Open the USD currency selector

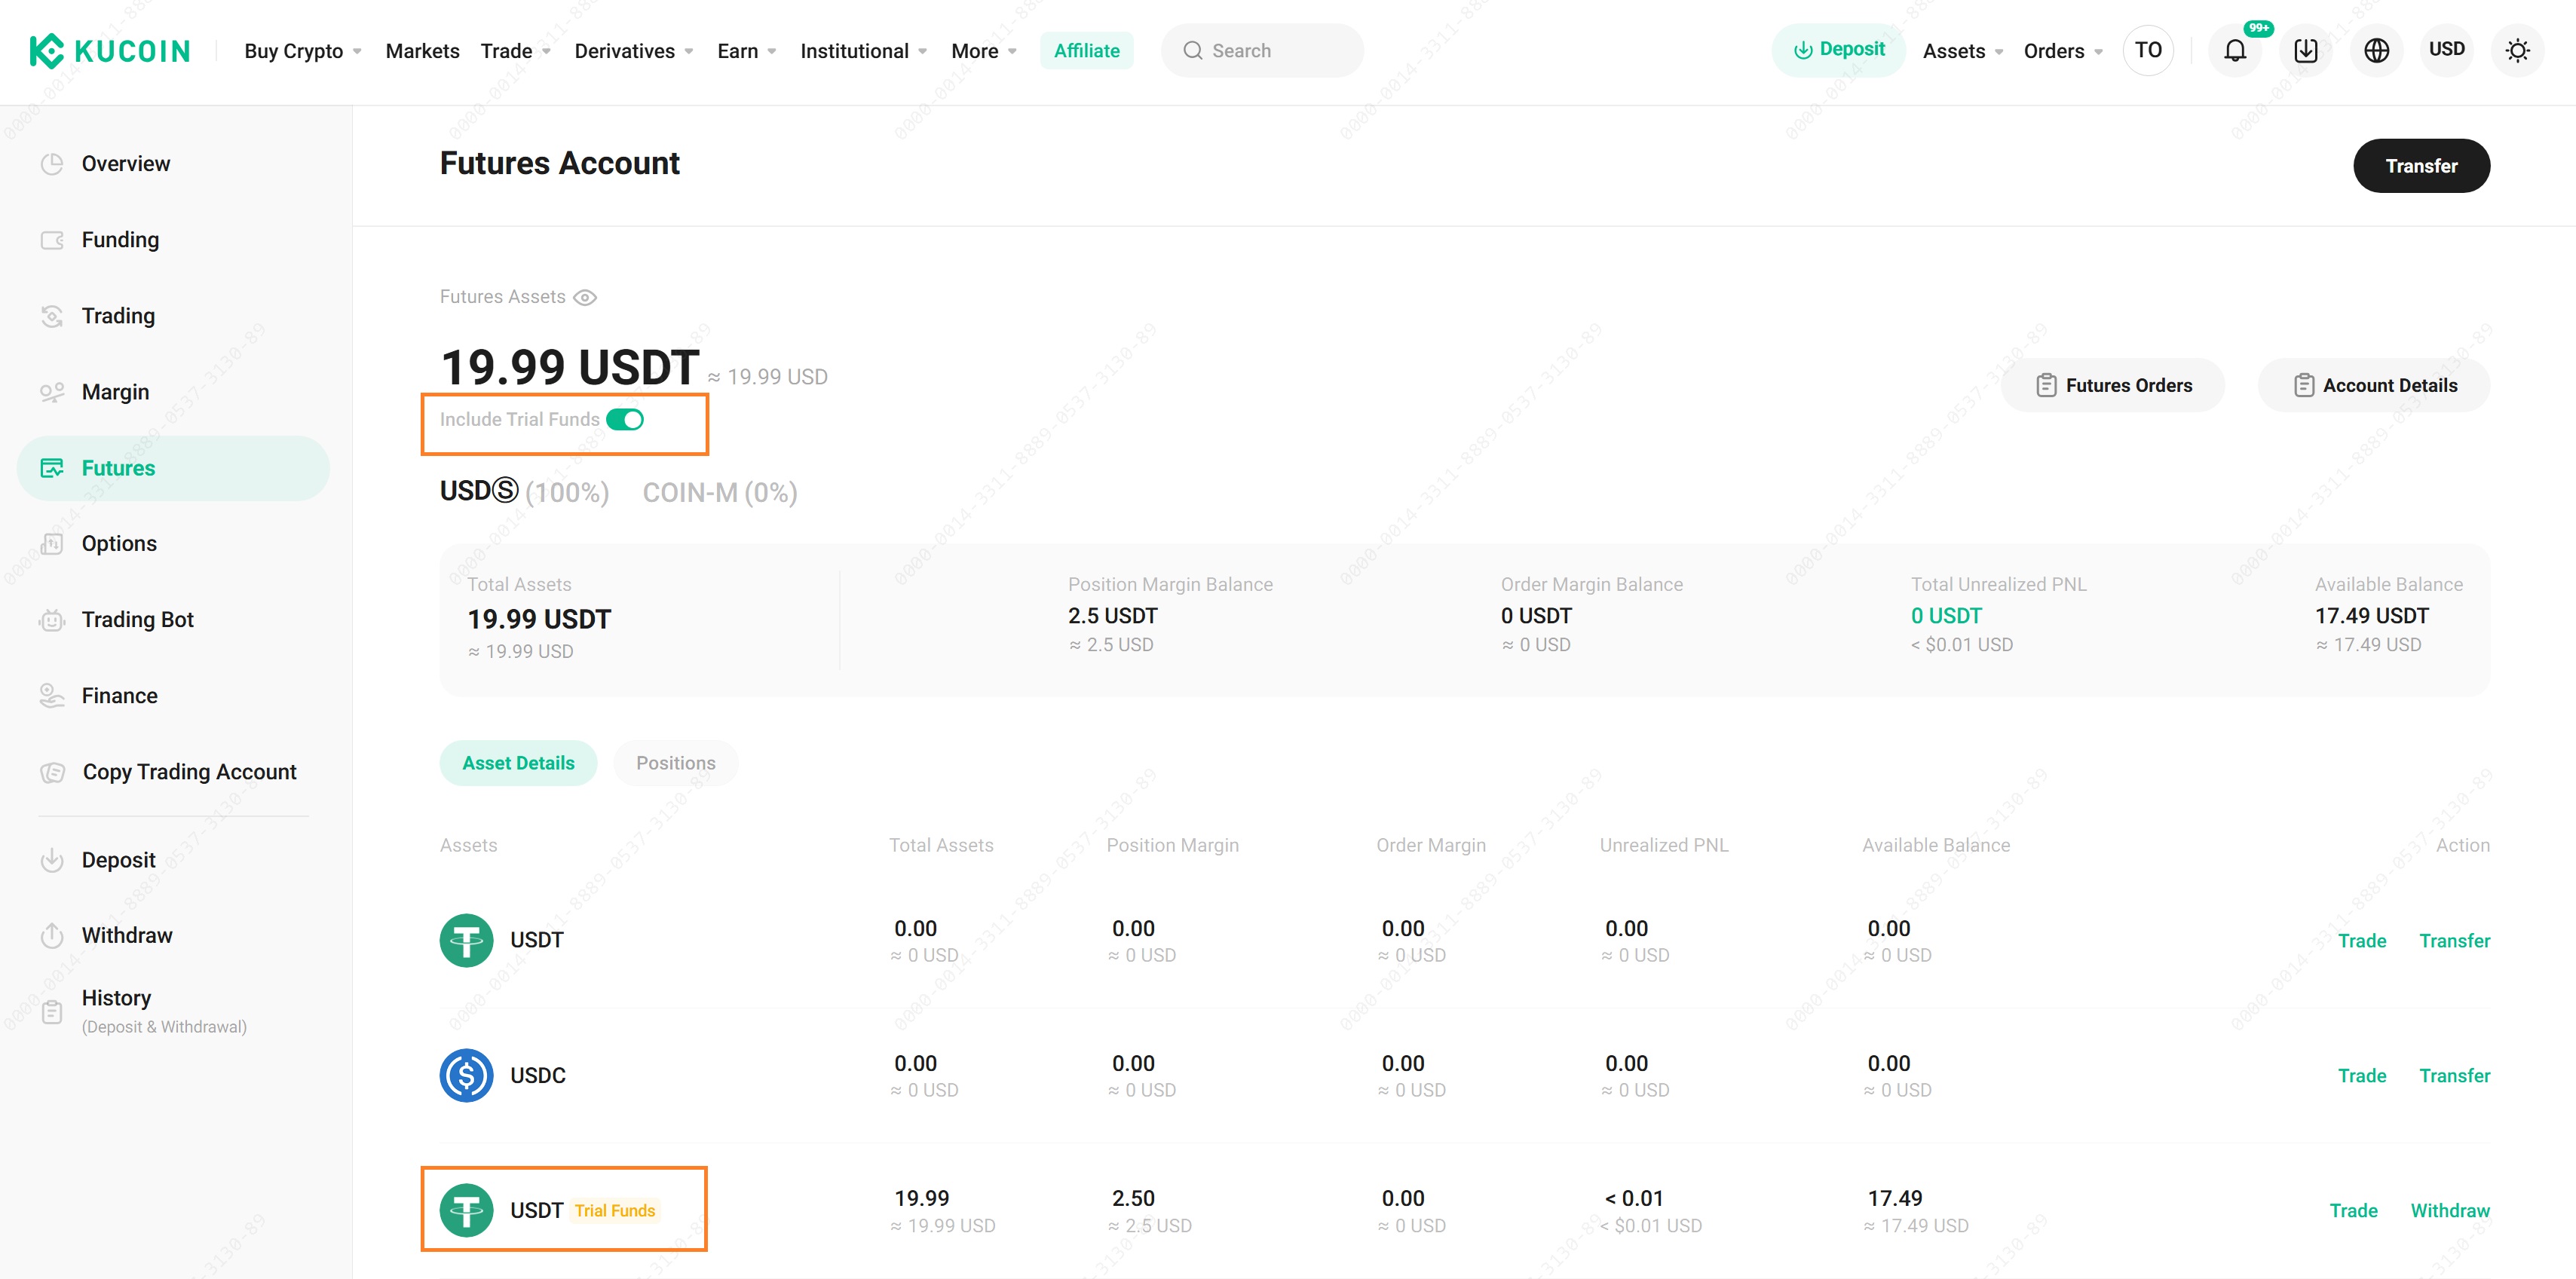tap(2446, 50)
